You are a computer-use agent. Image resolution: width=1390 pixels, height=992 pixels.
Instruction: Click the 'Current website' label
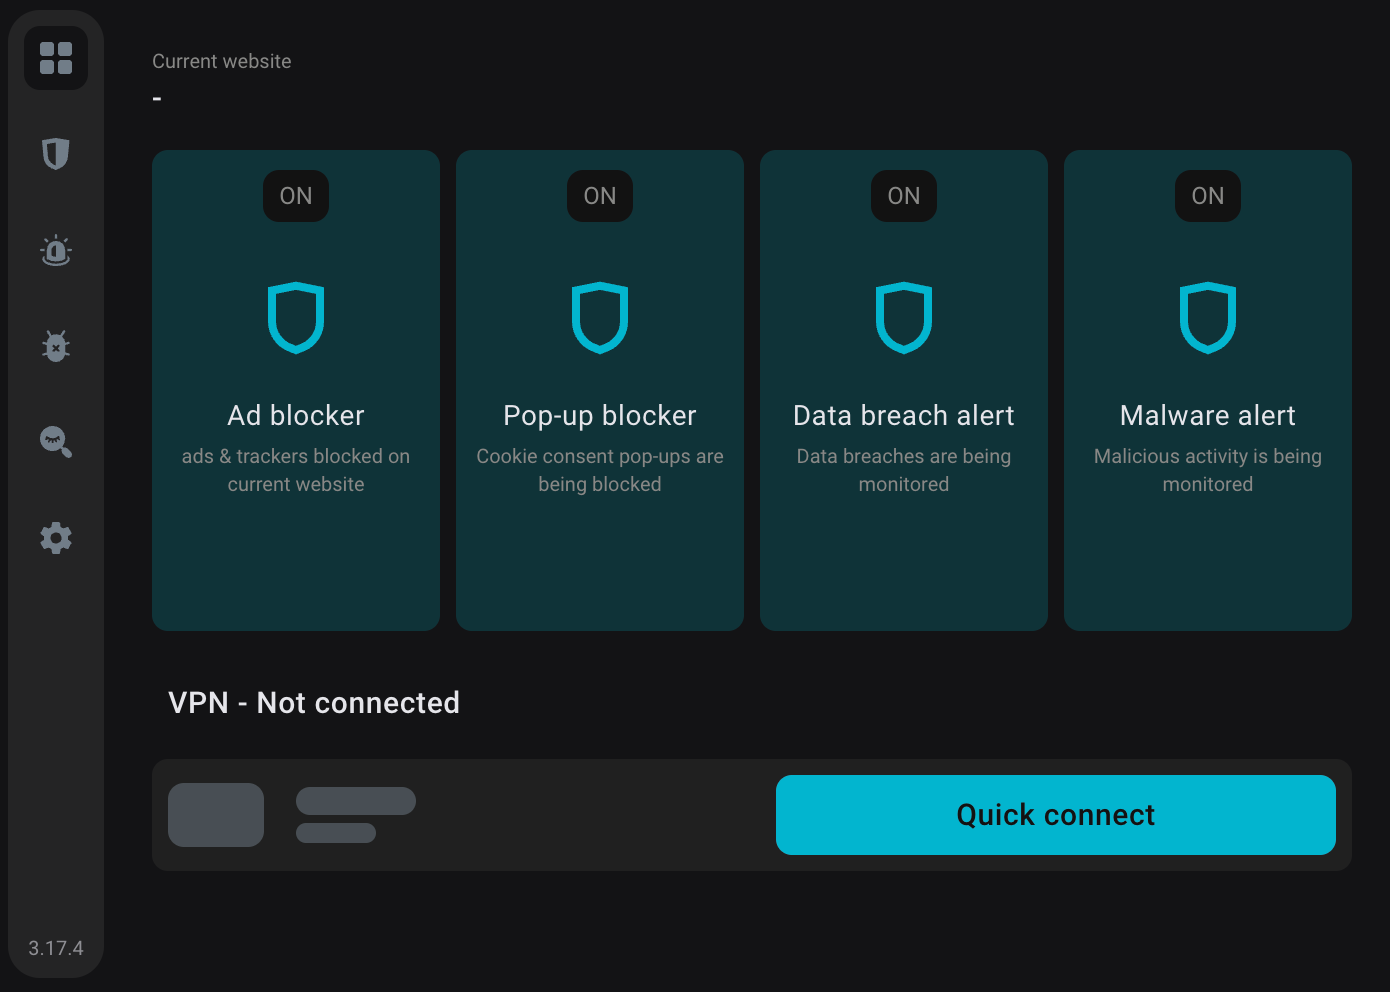tap(222, 61)
